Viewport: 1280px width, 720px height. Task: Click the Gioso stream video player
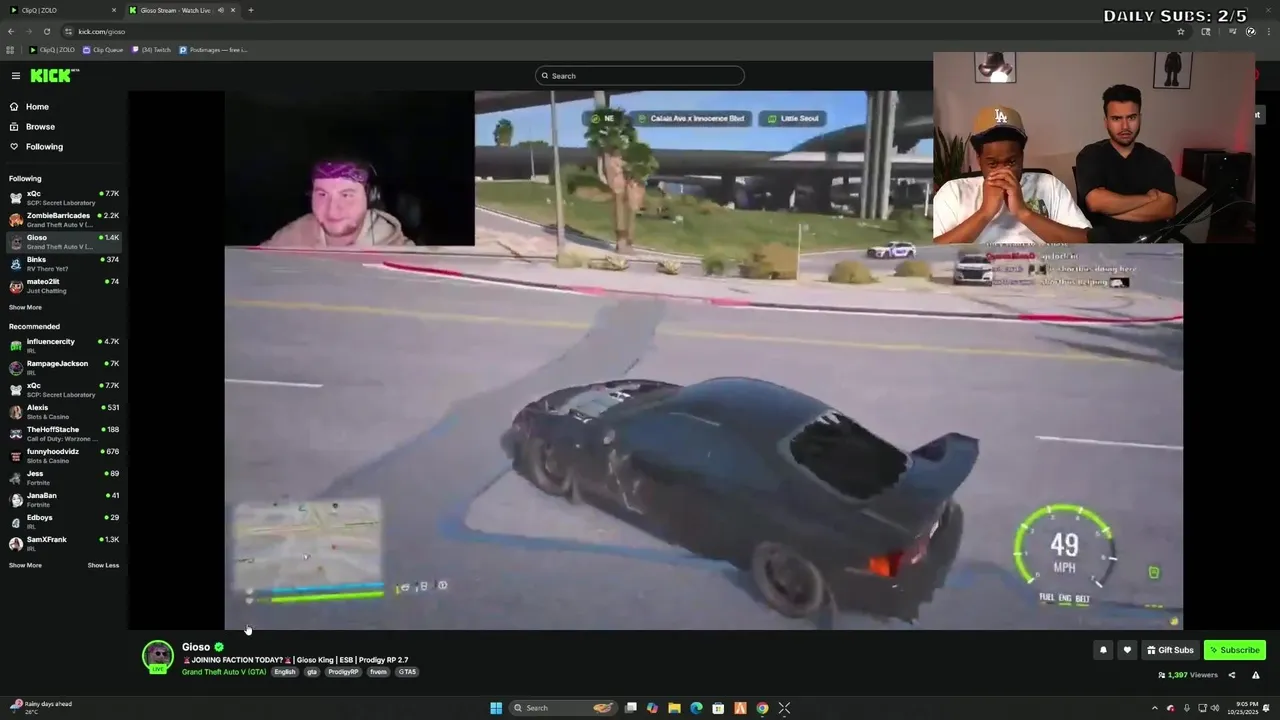[704, 360]
